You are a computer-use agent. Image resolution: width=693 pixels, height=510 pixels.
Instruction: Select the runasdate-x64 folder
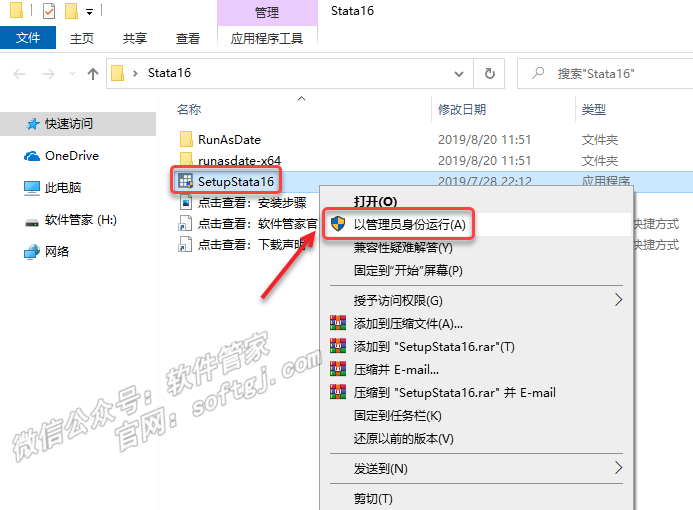click(x=239, y=160)
